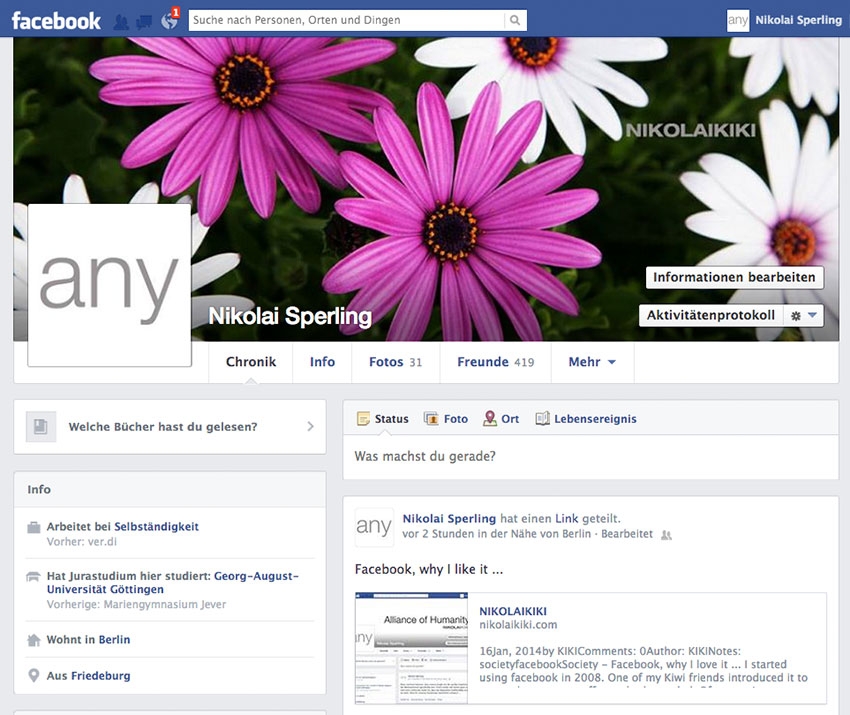The width and height of the screenshot is (850, 715).
Task: Go to Facebook home via logo
Action: 56,21
